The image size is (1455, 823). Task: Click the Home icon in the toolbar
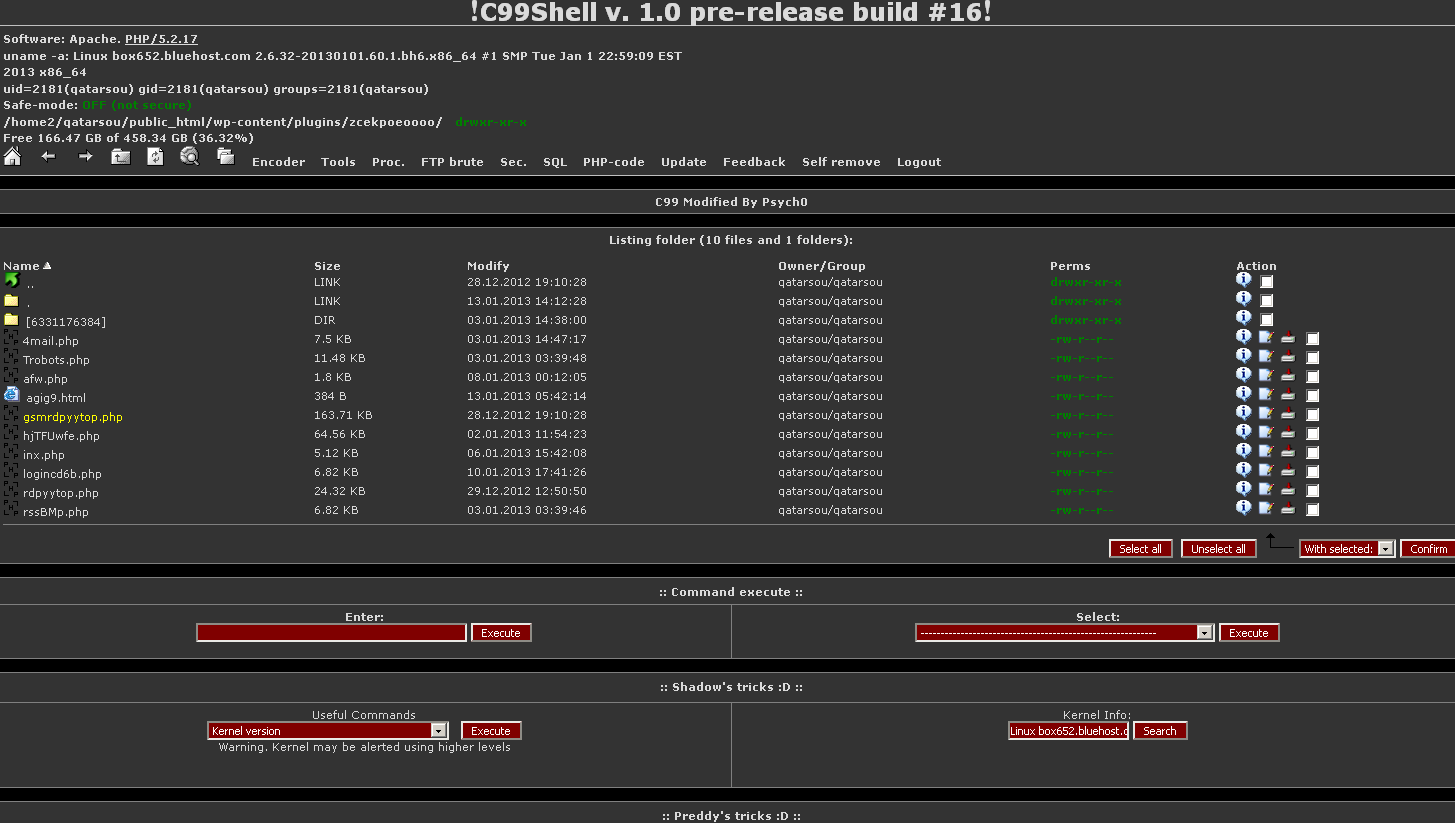pos(12,156)
